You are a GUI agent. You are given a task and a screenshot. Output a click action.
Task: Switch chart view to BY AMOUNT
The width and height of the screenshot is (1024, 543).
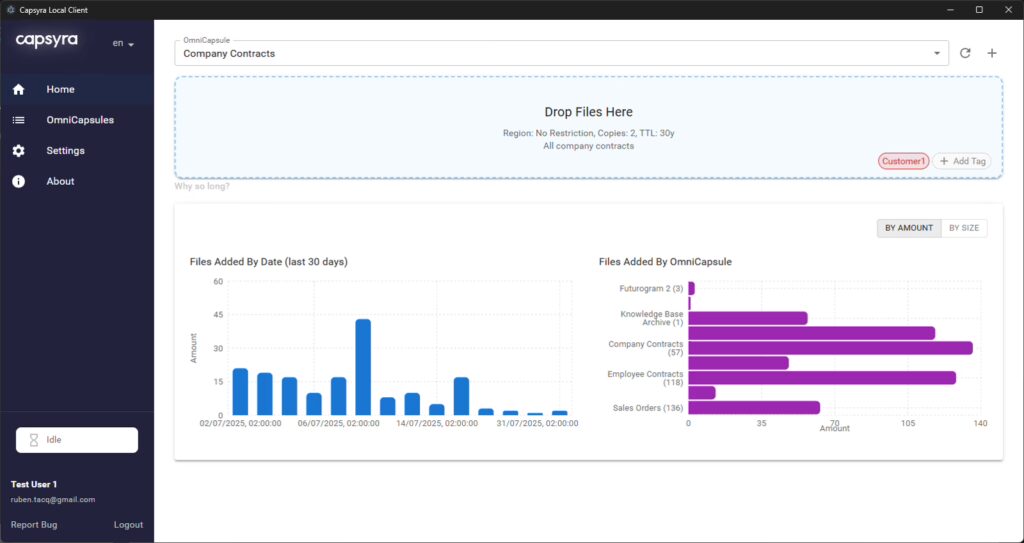point(908,228)
